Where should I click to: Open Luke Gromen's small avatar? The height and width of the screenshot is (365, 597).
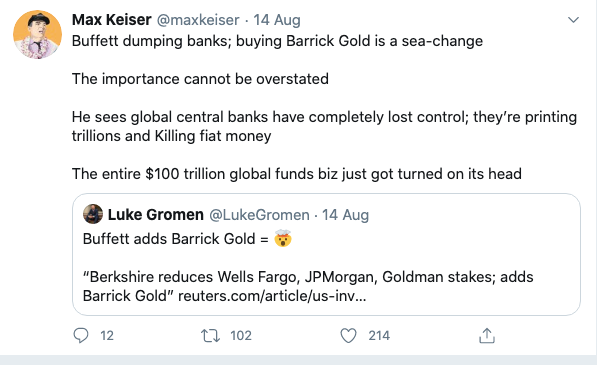(x=93, y=214)
